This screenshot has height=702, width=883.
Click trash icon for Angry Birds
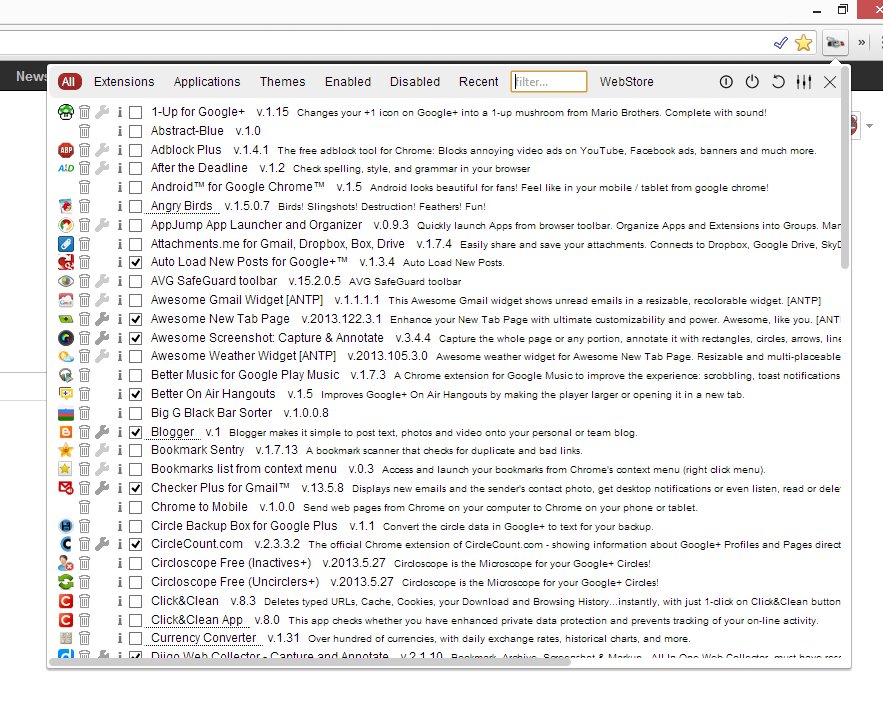point(84,206)
